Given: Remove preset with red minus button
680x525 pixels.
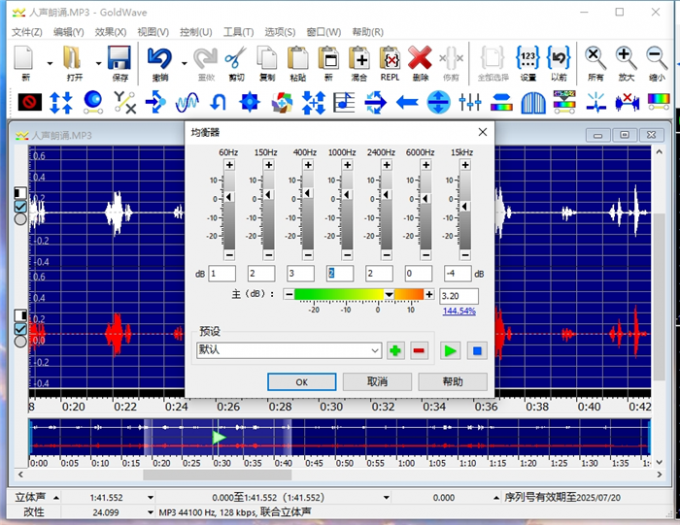Looking at the screenshot, I should click(419, 350).
